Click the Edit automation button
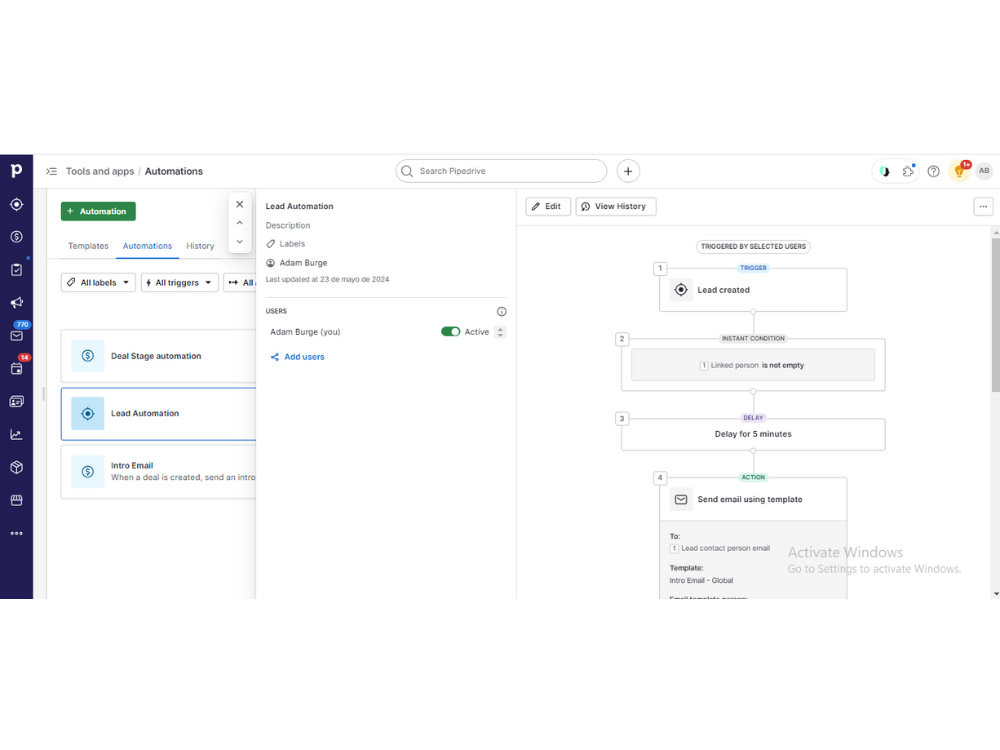 (548, 207)
